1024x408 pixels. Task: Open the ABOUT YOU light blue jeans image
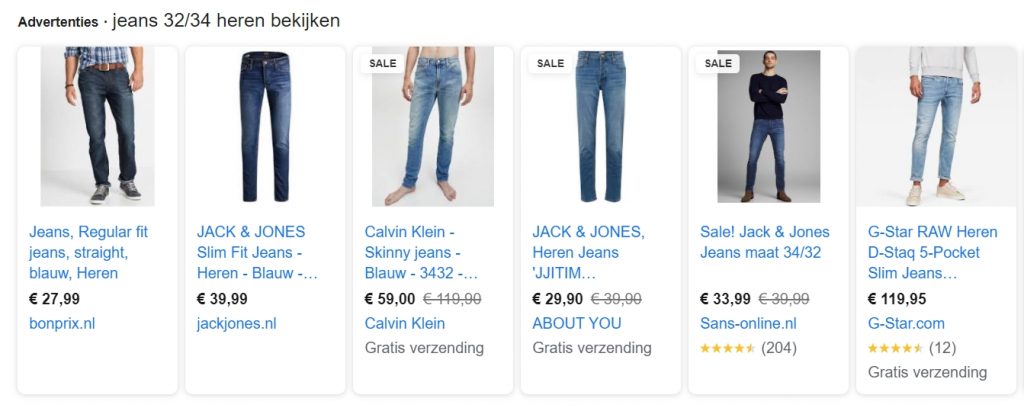pos(601,127)
